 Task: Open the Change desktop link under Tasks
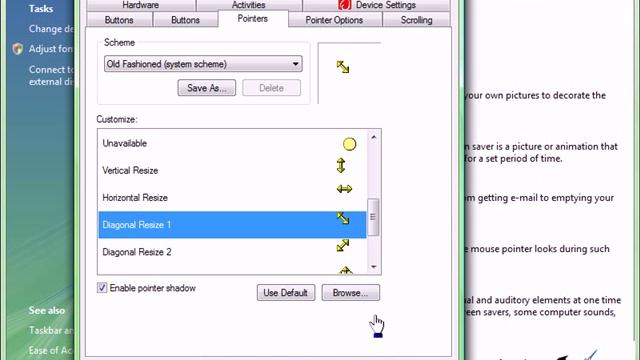tap(51, 29)
